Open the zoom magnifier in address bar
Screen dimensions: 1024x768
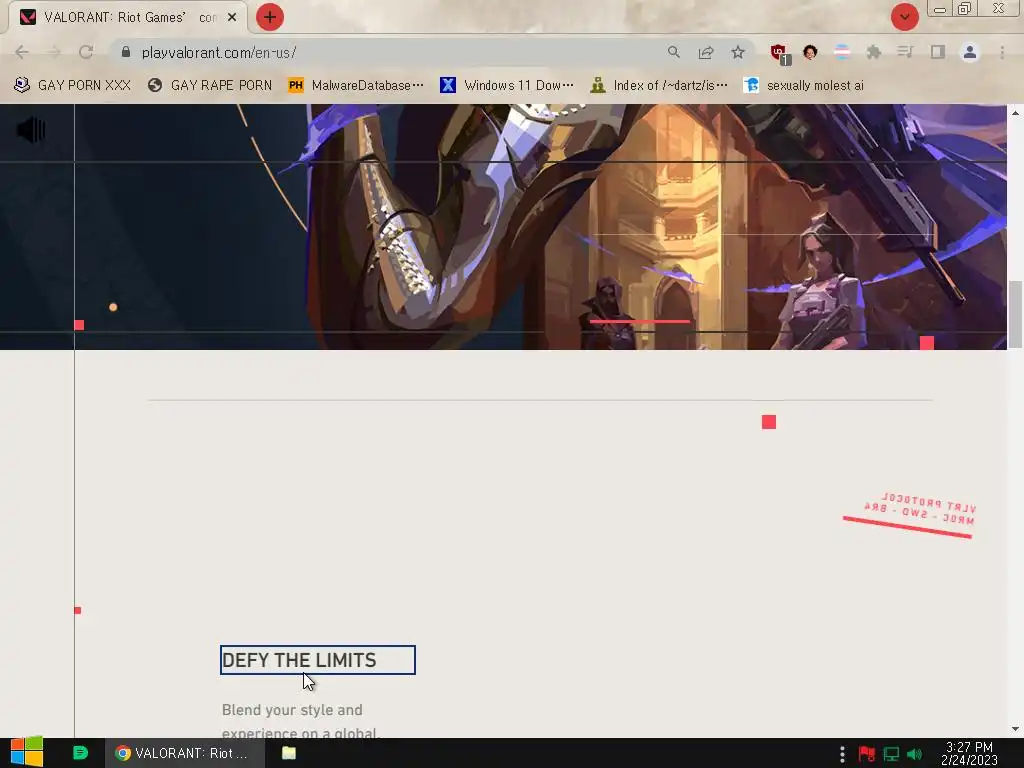coord(674,52)
